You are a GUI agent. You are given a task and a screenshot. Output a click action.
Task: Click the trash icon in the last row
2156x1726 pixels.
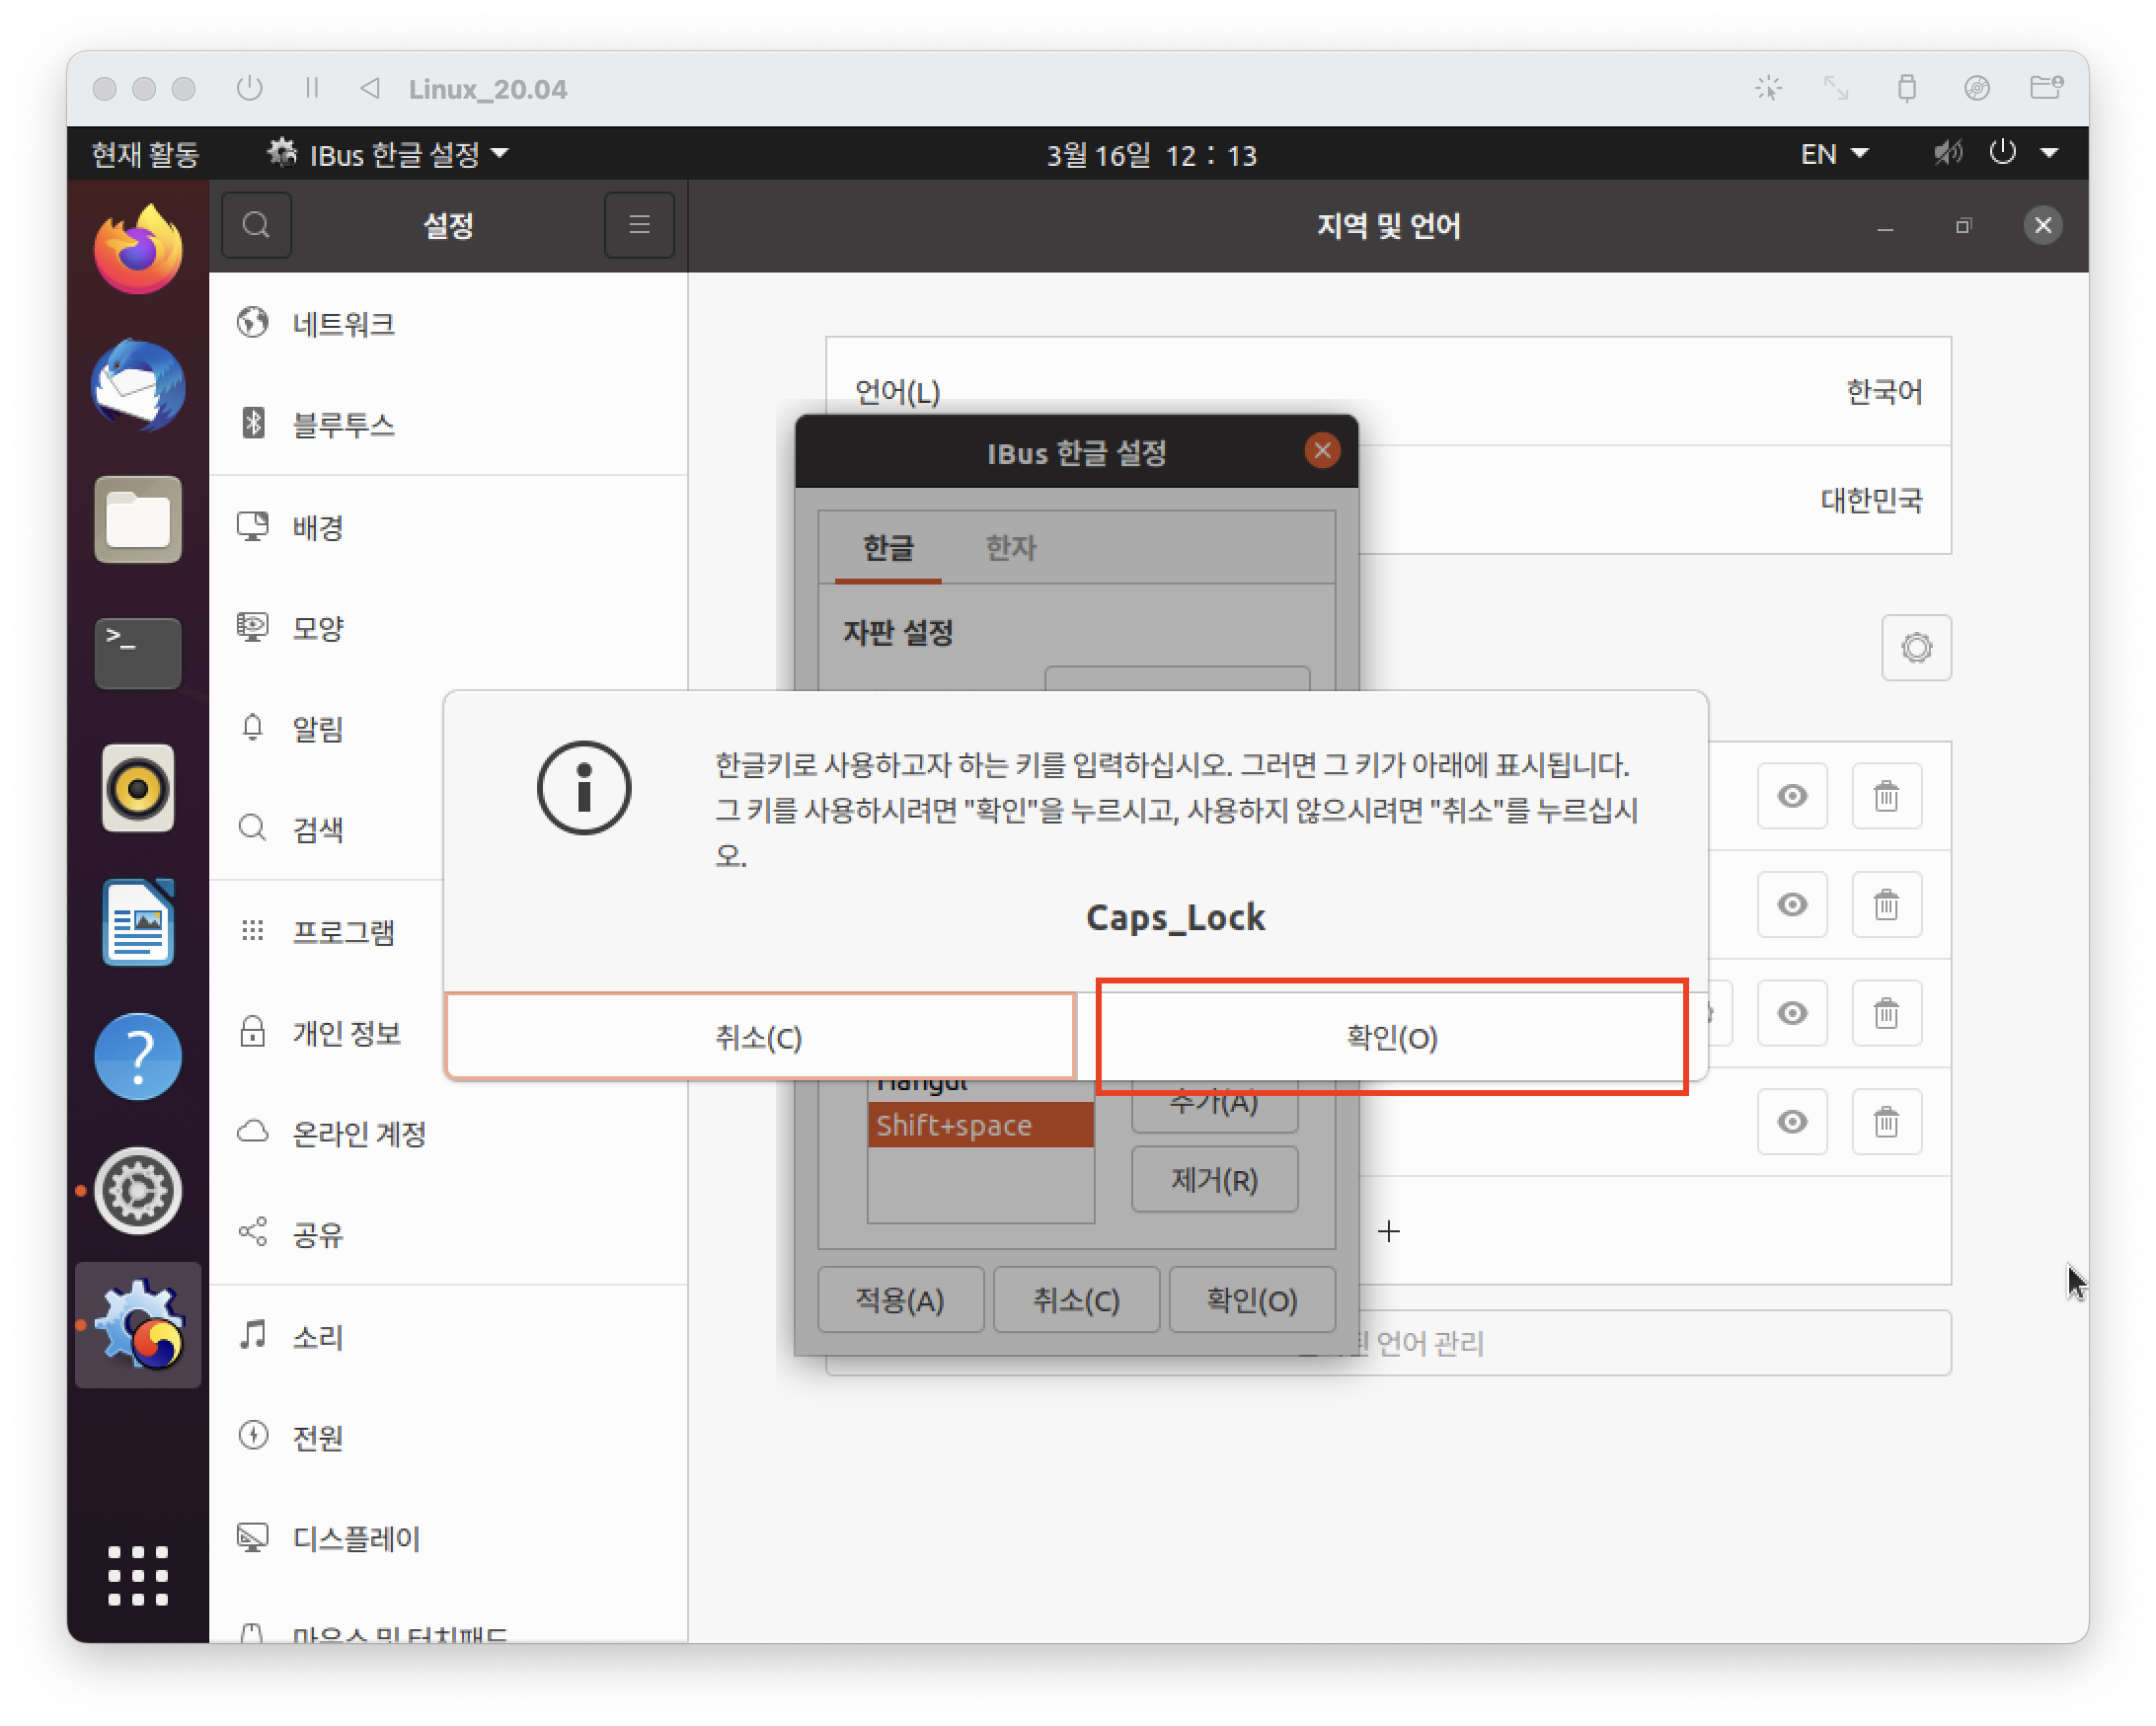click(x=1886, y=1122)
